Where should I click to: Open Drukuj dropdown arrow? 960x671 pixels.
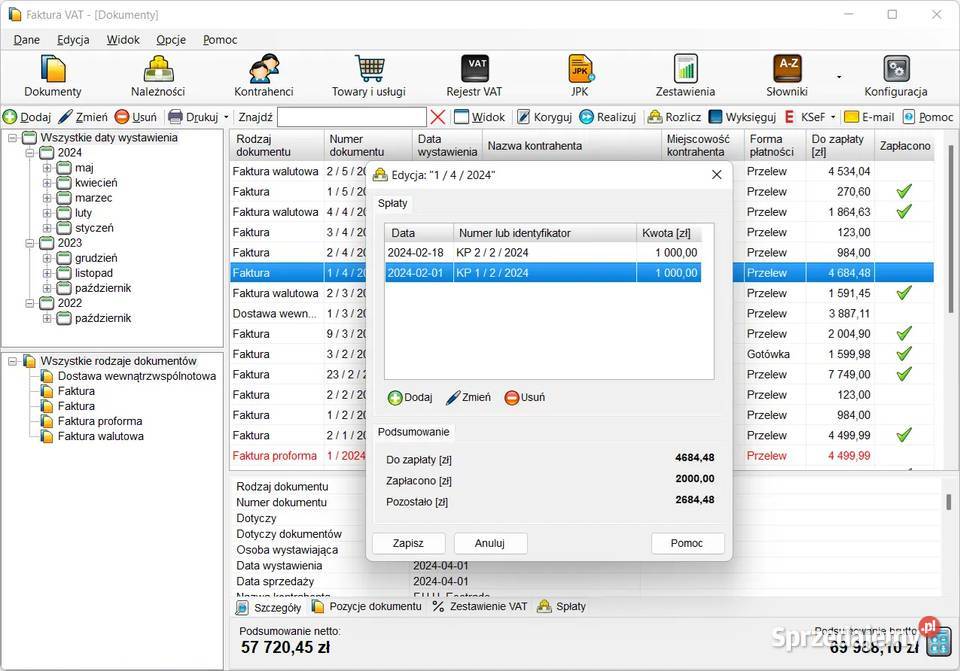(x=226, y=116)
